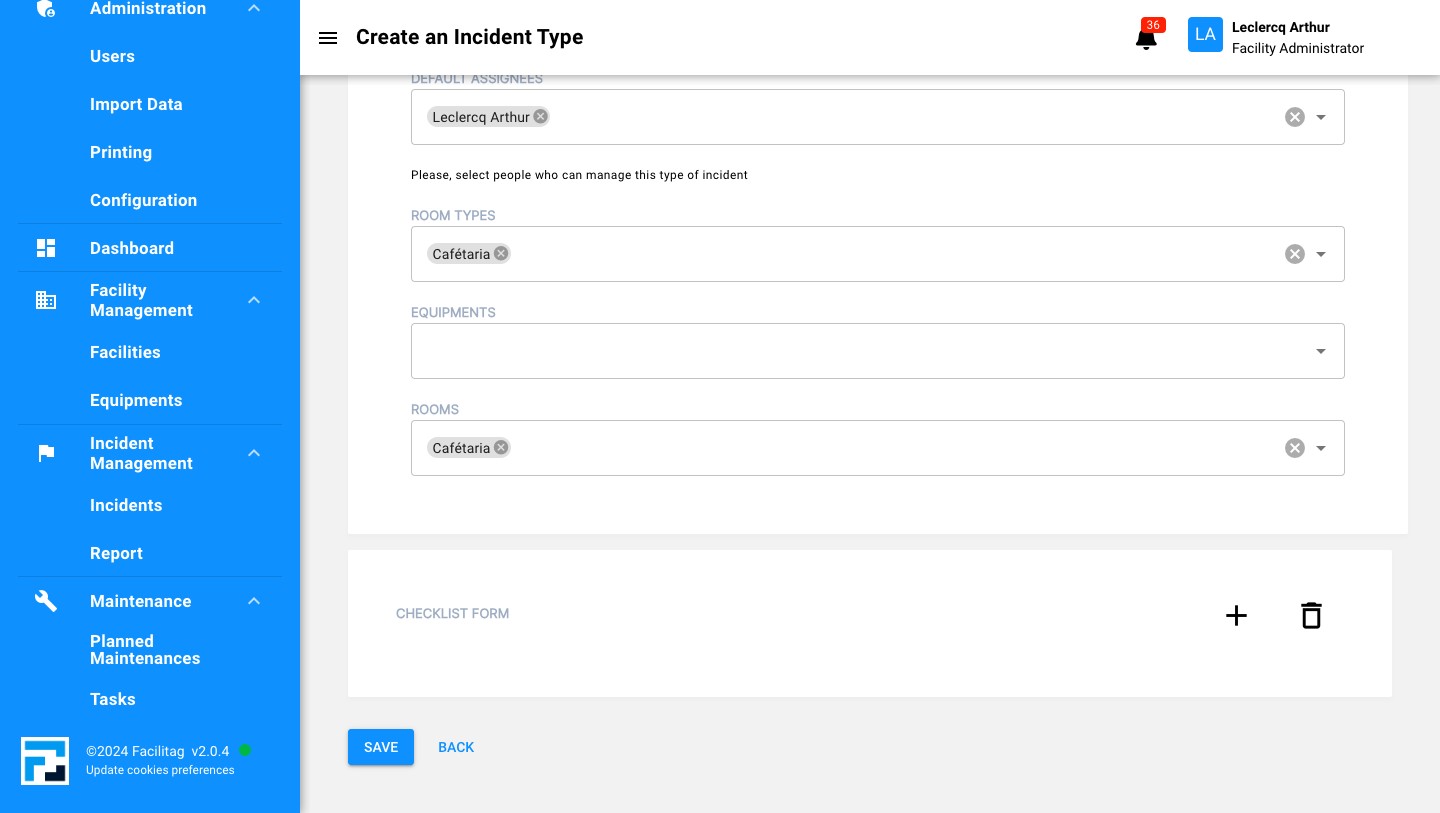Select the Maintenance wrench icon
The height and width of the screenshot is (813, 1440).
click(46, 601)
